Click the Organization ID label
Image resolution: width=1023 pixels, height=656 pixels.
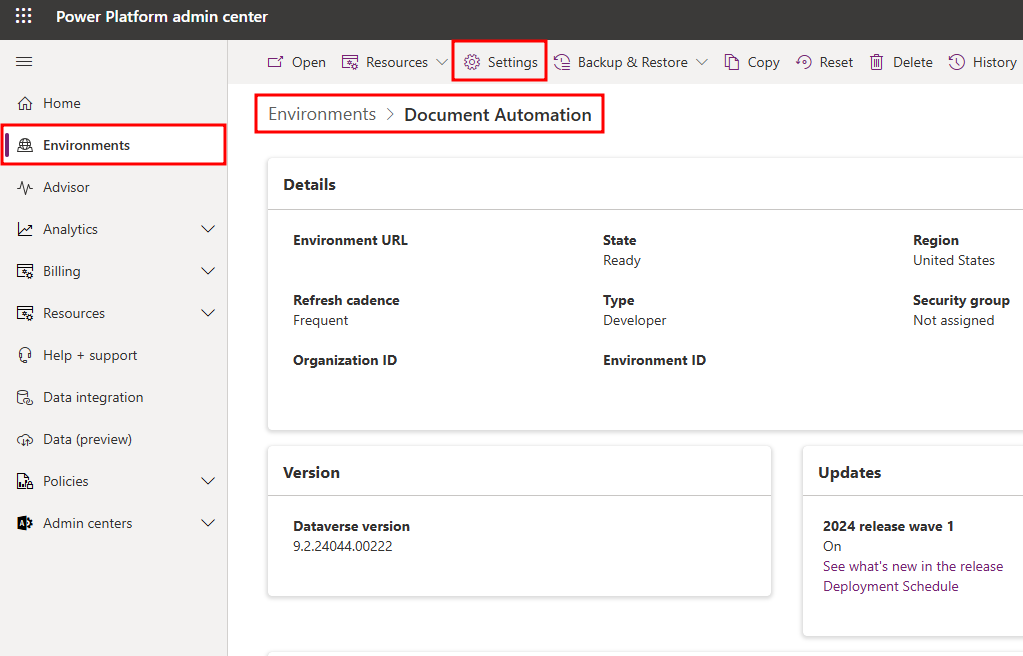point(344,360)
